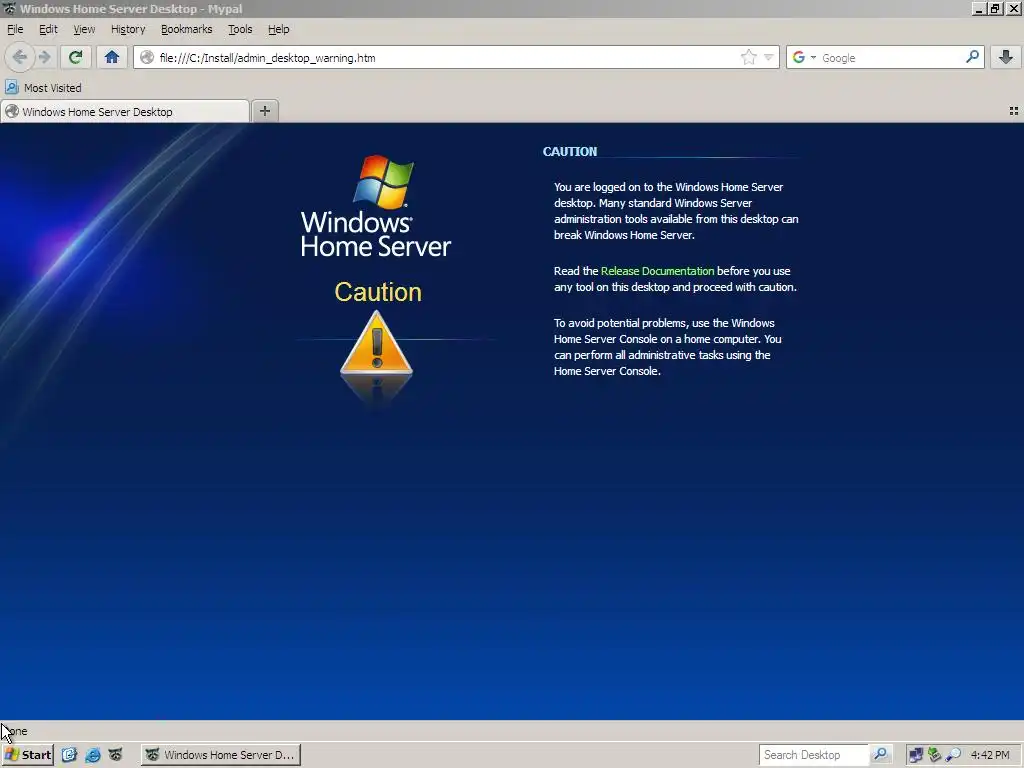This screenshot has width=1024, height=768.
Task: Open the Edit menu
Action: point(48,29)
